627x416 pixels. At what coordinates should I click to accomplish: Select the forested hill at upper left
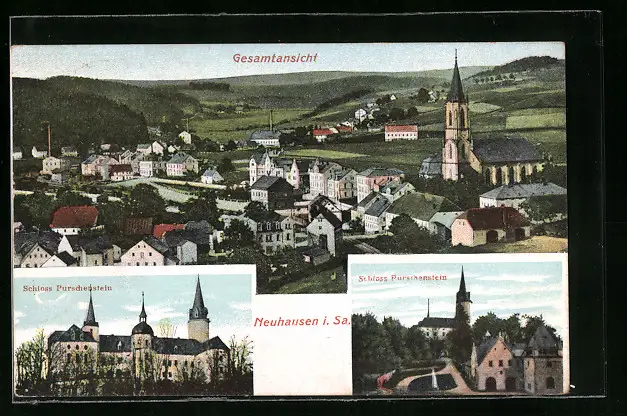75,108
